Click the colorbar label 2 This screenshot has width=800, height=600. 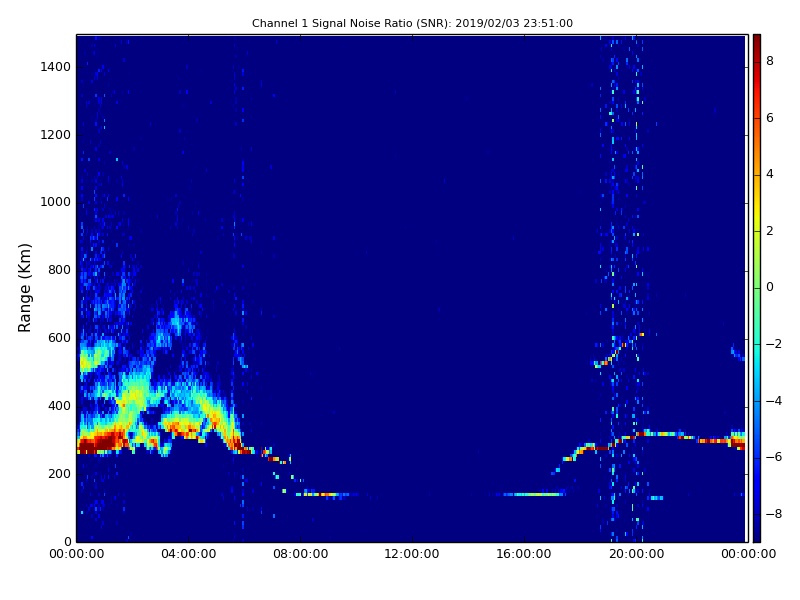coord(770,231)
